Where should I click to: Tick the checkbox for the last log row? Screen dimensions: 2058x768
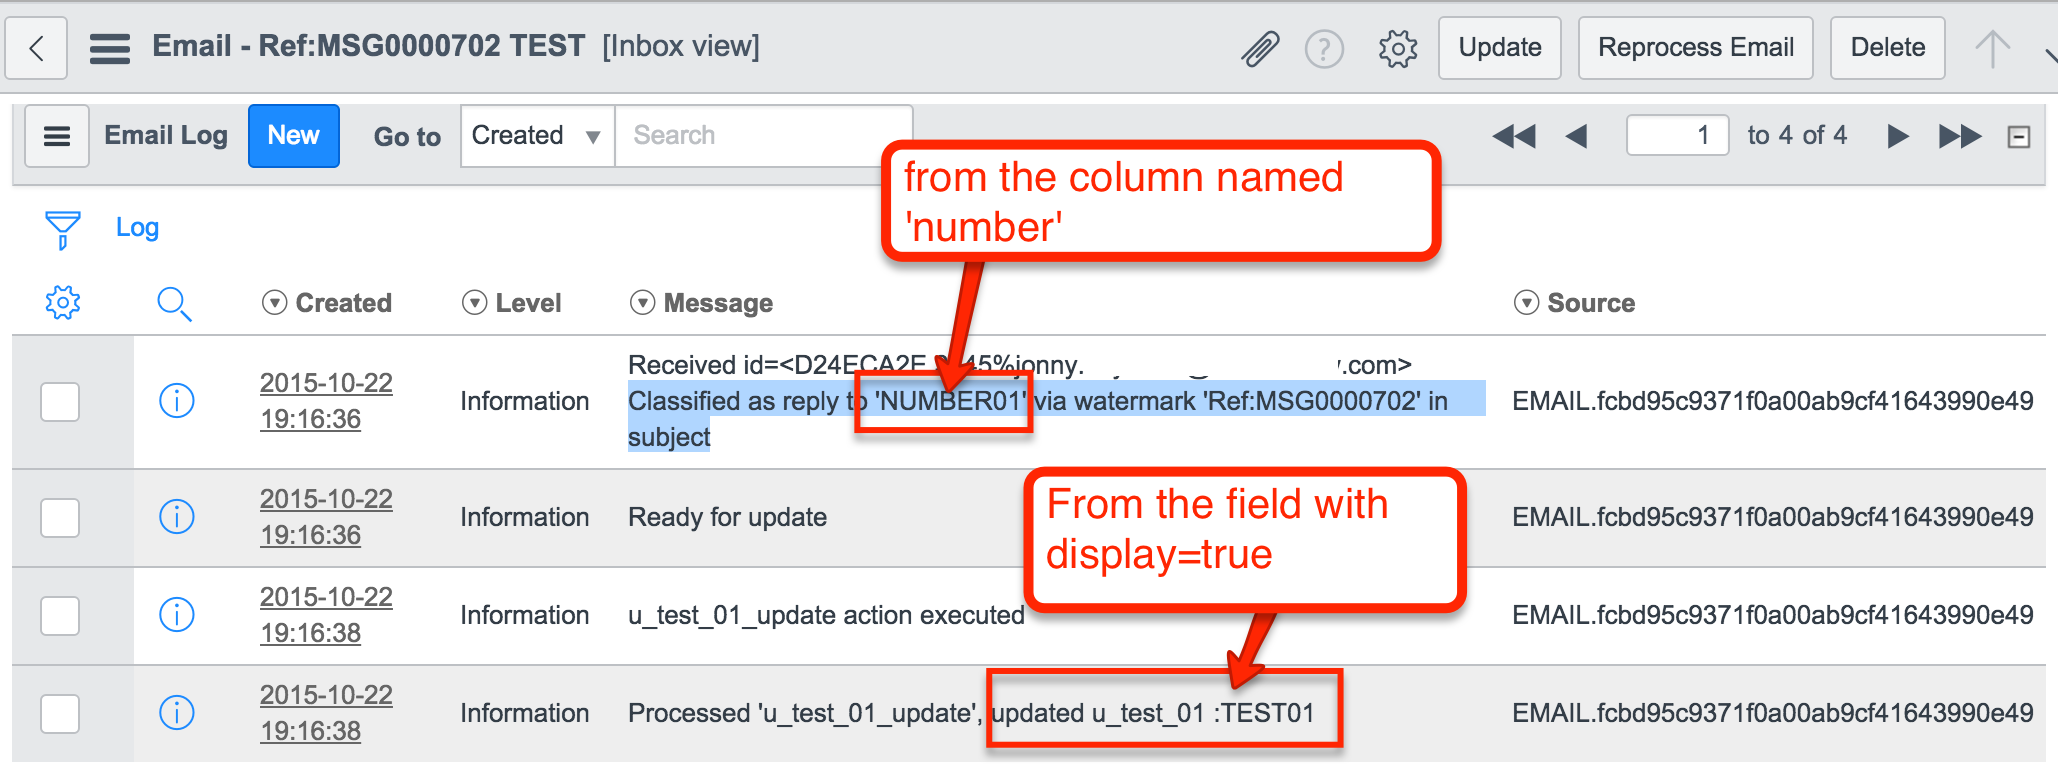pos(60,714)
